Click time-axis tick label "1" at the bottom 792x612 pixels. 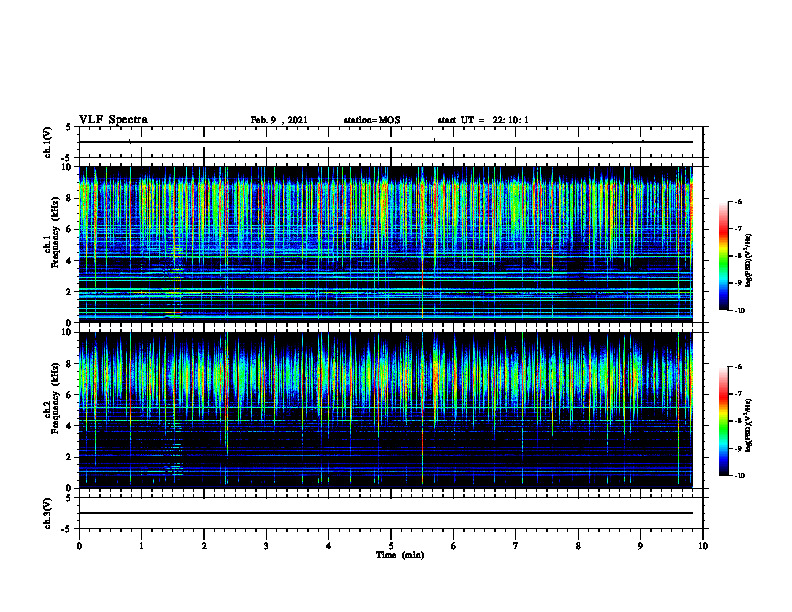pyautogui.click(x=141, y=546)
